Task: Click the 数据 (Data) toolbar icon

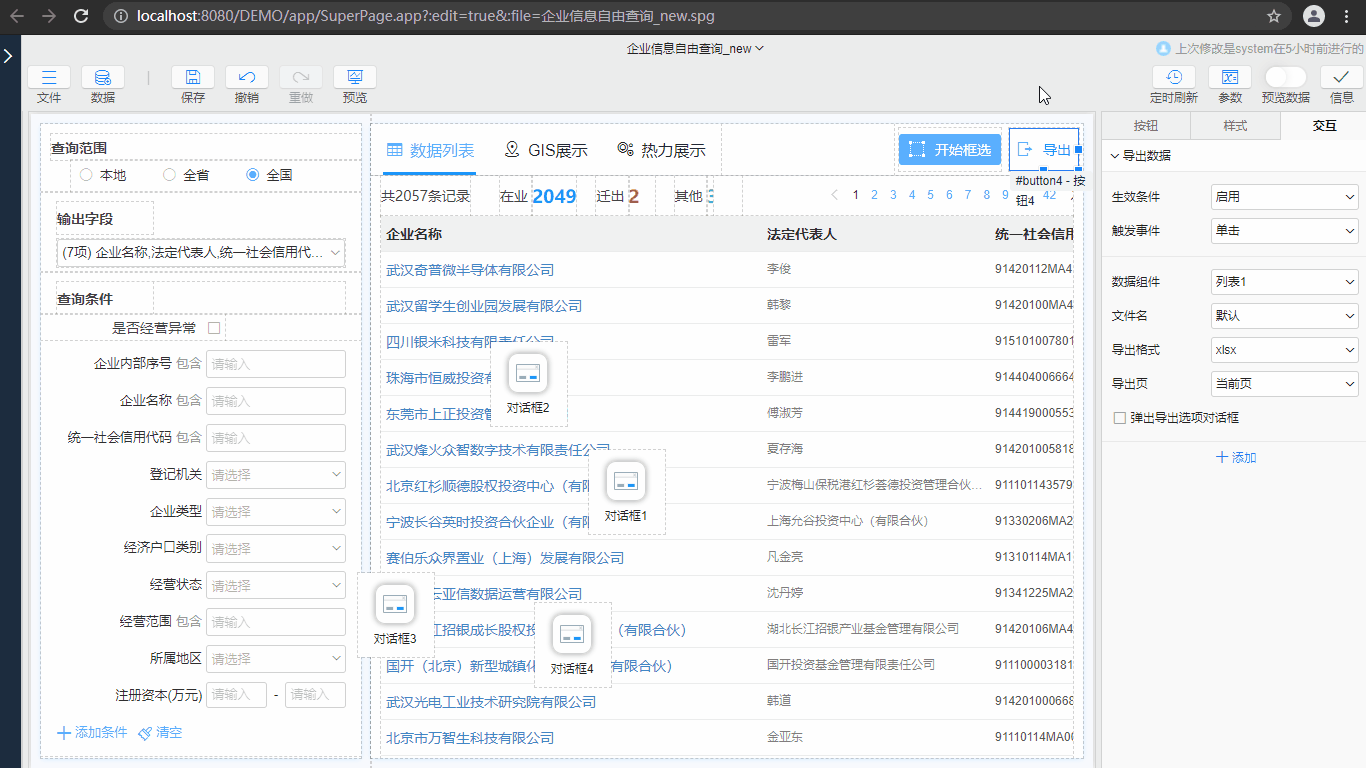Action: coord(102,76)
